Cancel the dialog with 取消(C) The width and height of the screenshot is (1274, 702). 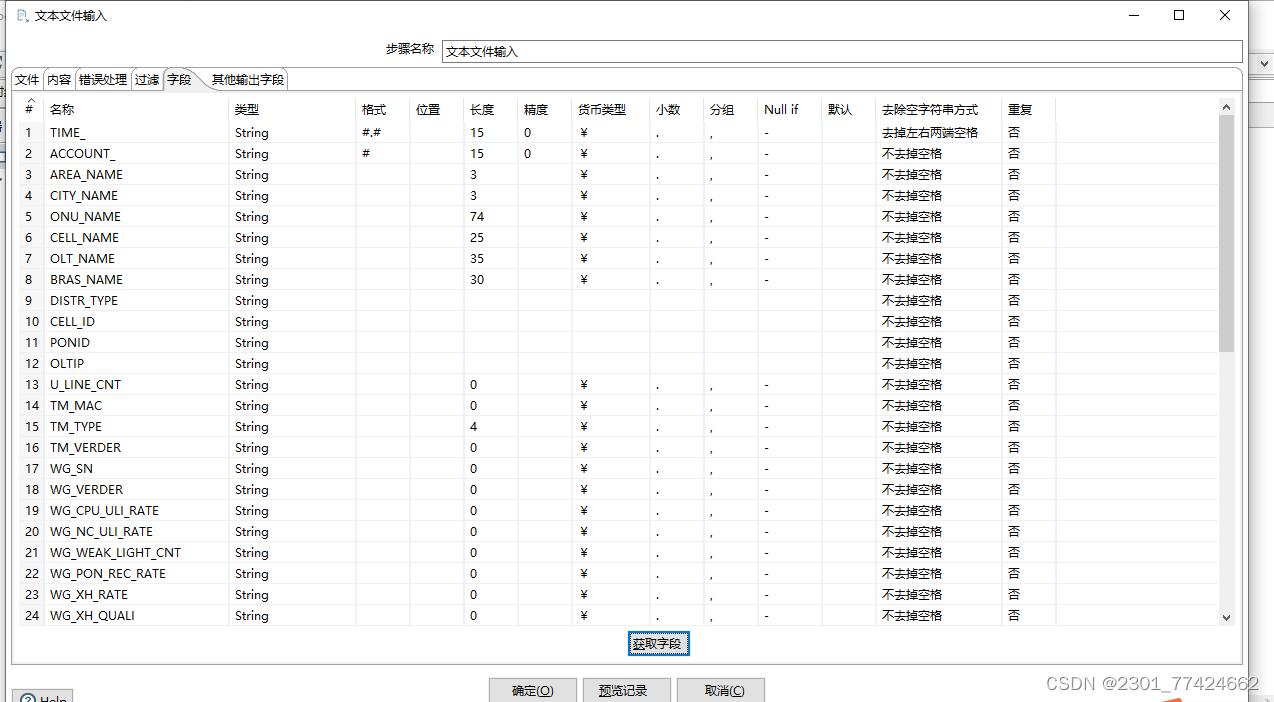(x=720, y=690)
